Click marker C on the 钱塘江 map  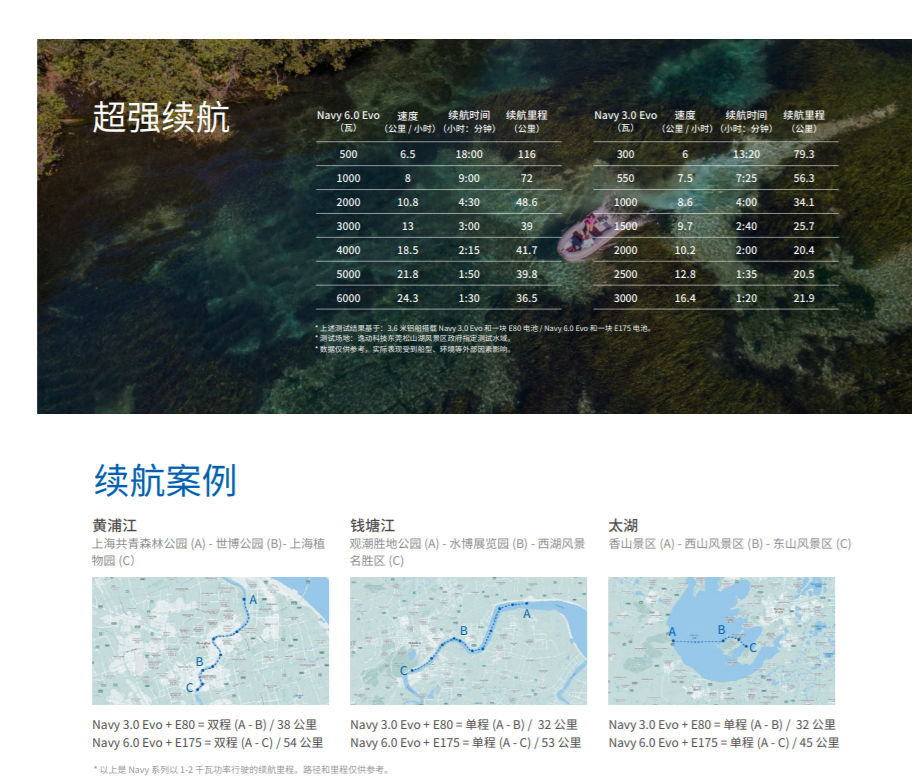click(404, 671)
